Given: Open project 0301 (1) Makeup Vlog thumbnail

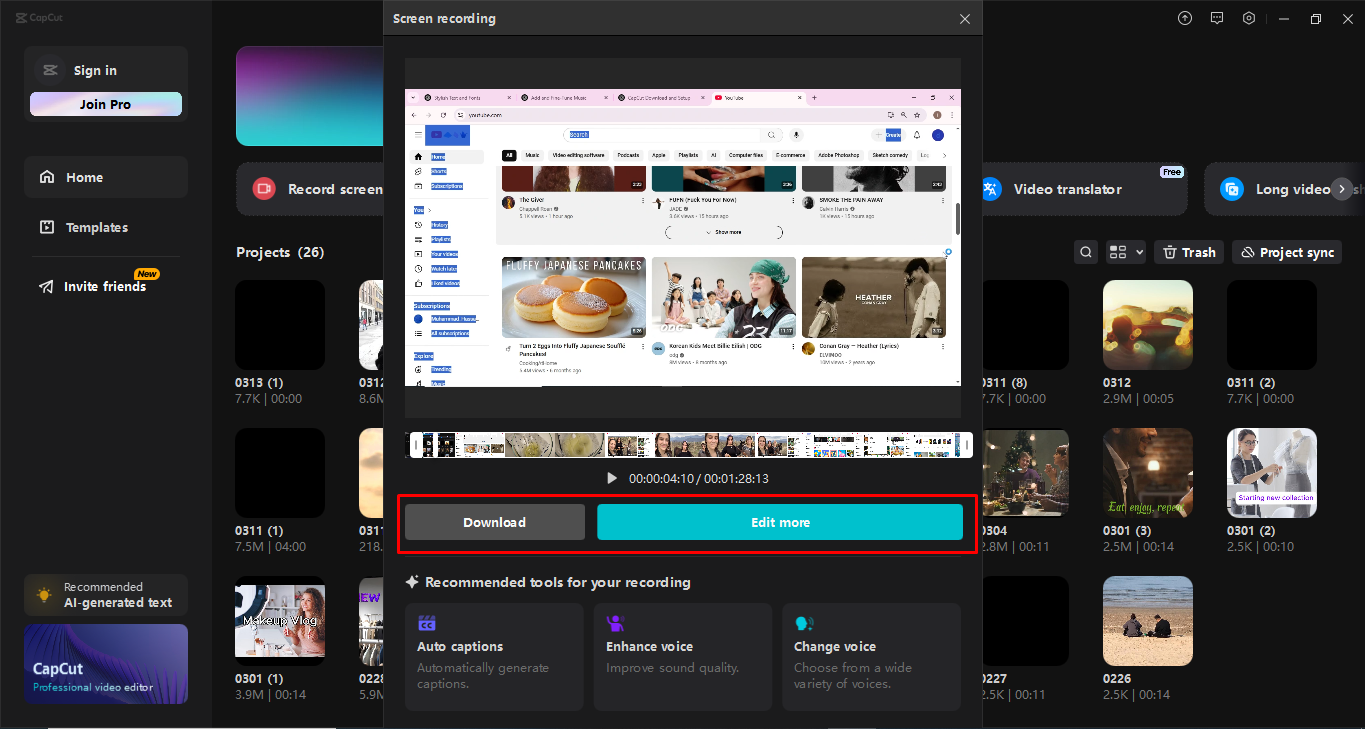Looking at the screenshot, I should (280, 621).
